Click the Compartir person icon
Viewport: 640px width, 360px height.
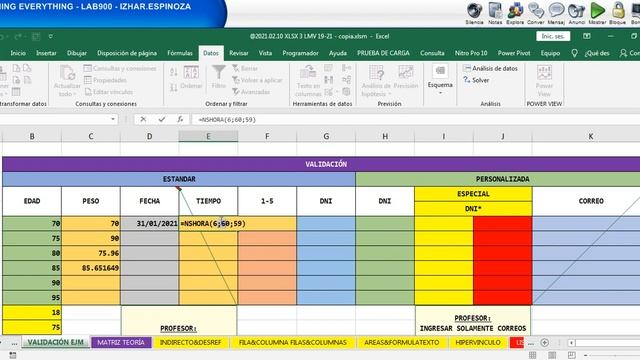(x=623, y=53)
